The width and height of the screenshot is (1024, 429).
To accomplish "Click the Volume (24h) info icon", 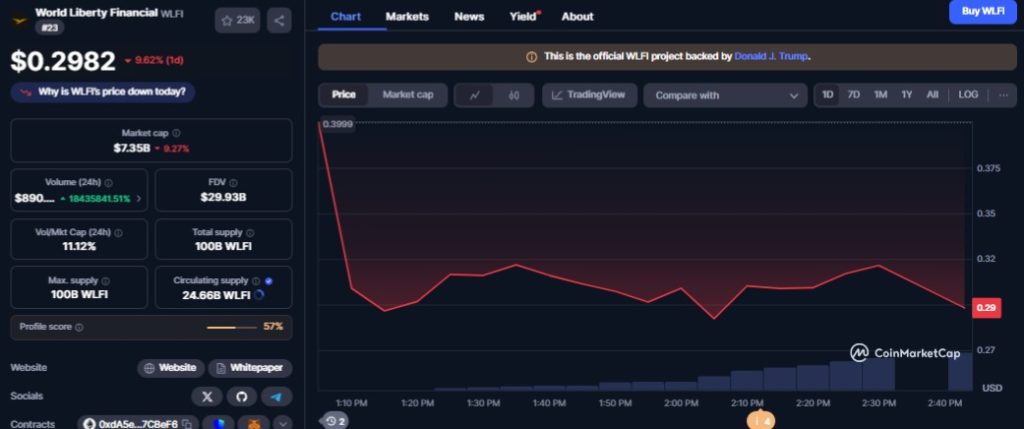I will (x=108, y=183).
